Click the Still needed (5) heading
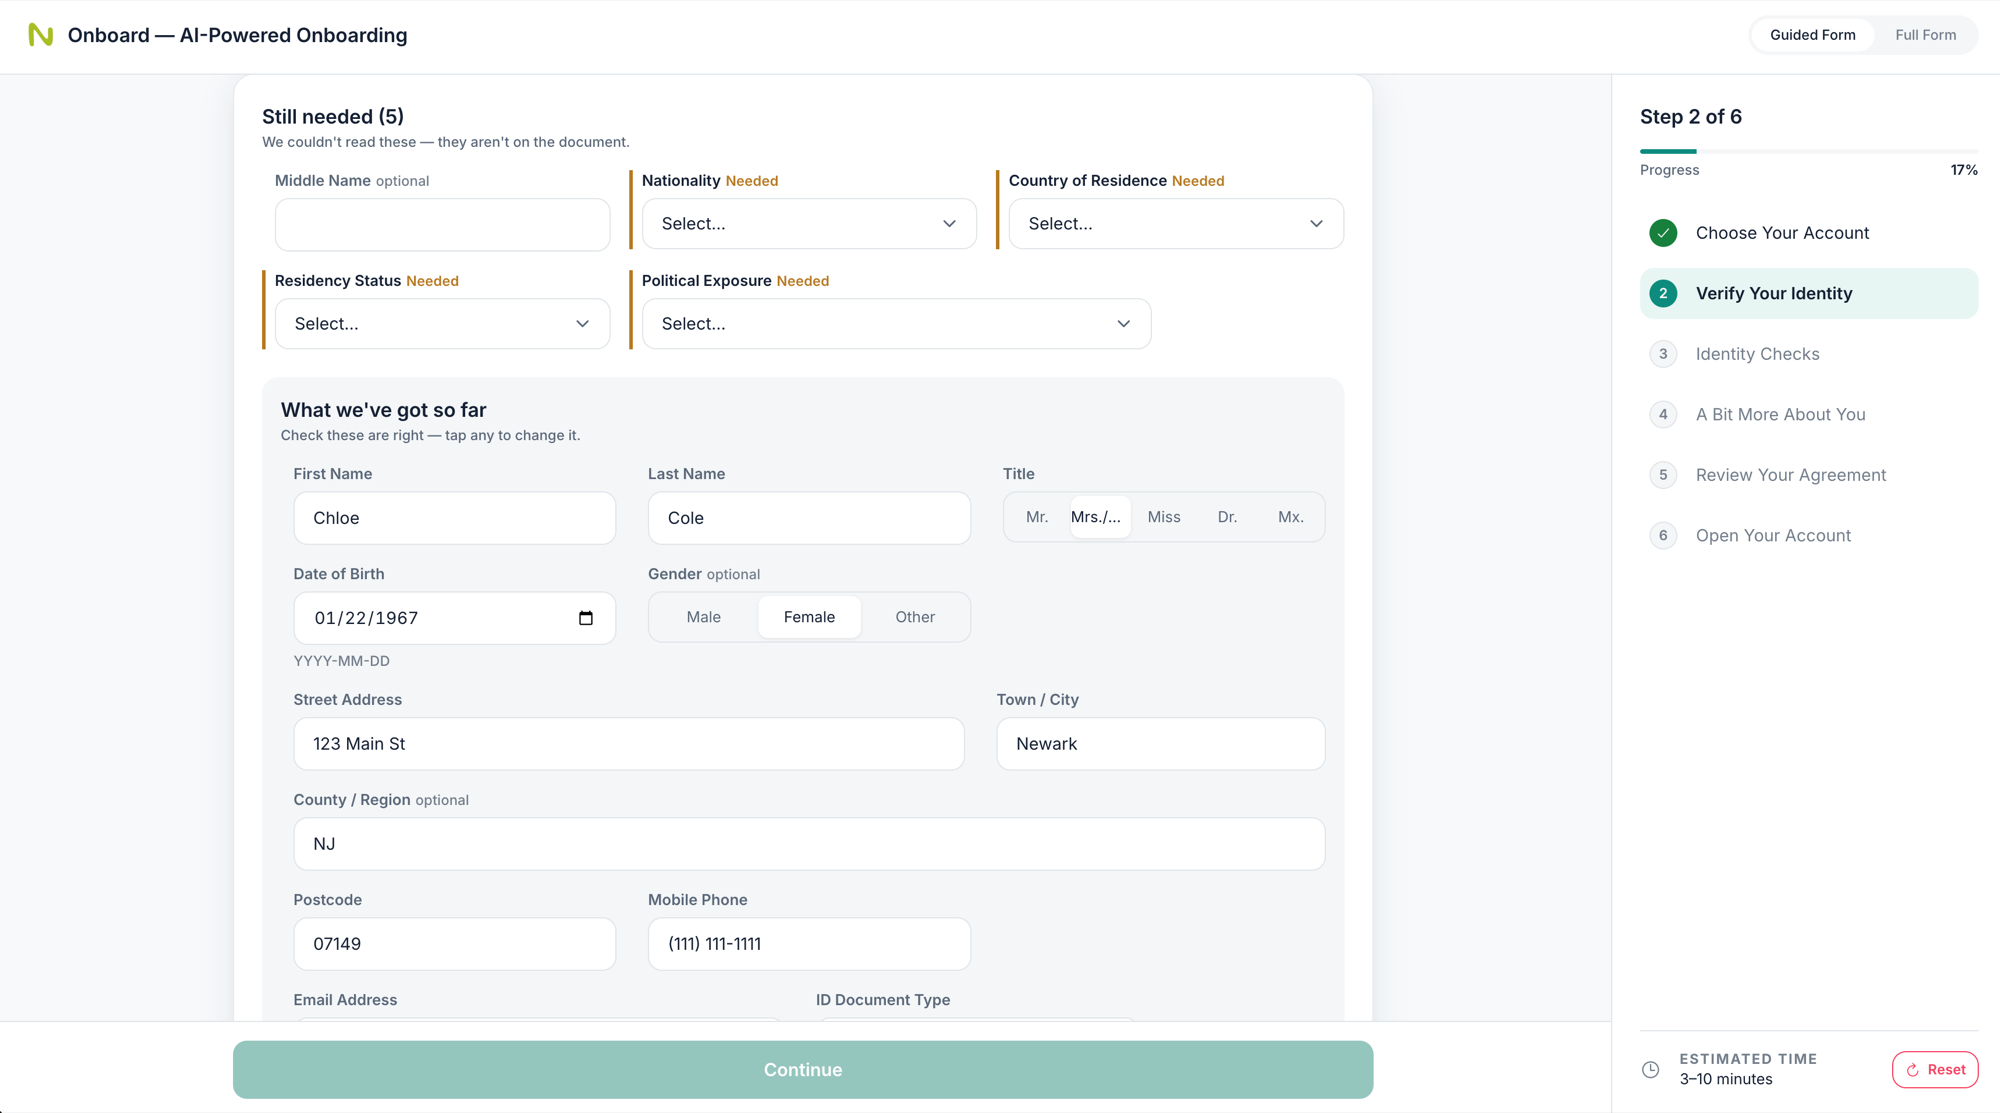Image resolution: width=2000 pixels, height=1113 pixels. click(x=333, y=117)
